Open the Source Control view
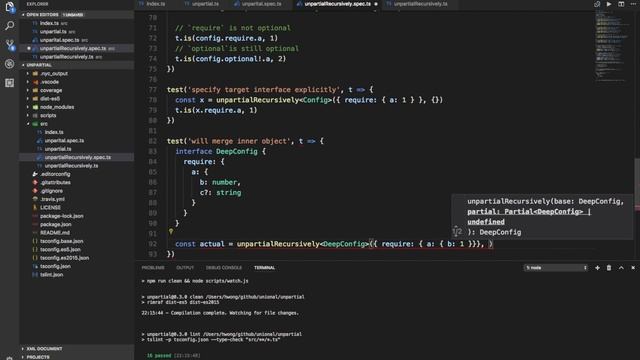 pos(9,45)
